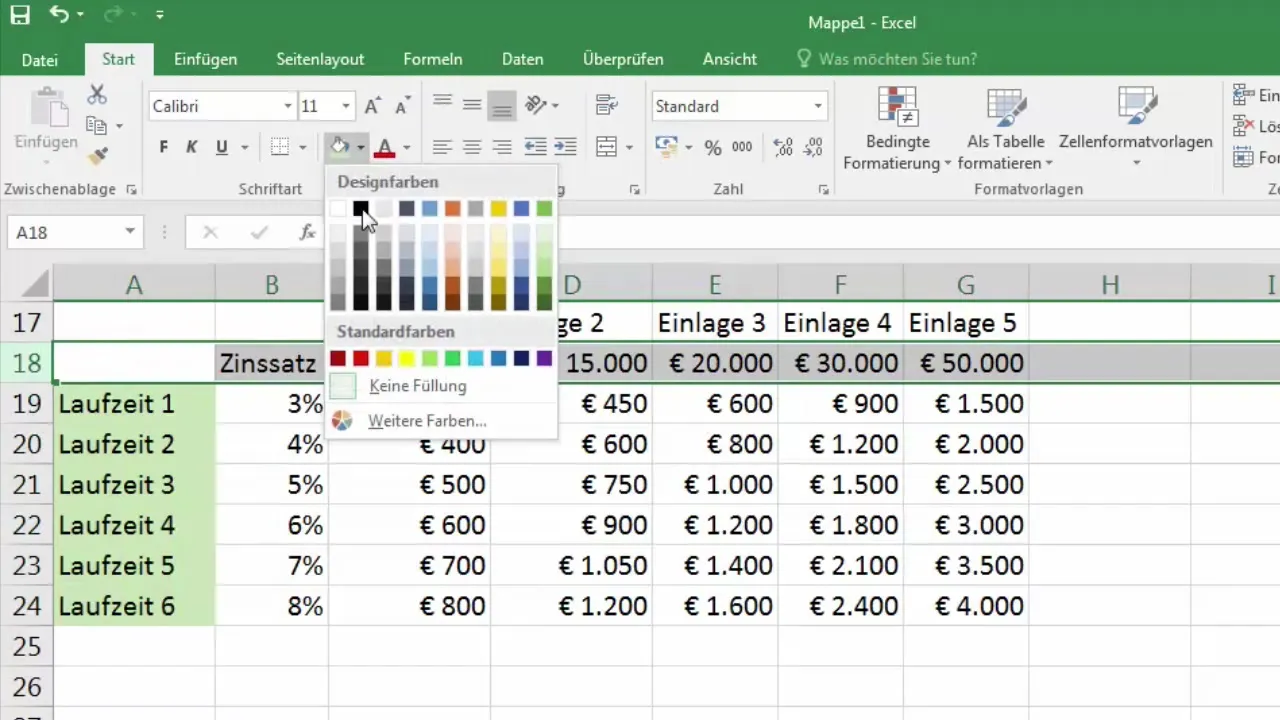Cut selection with the scissors icon
This screenshot has width=1280, height=720.
click(97, 95)
